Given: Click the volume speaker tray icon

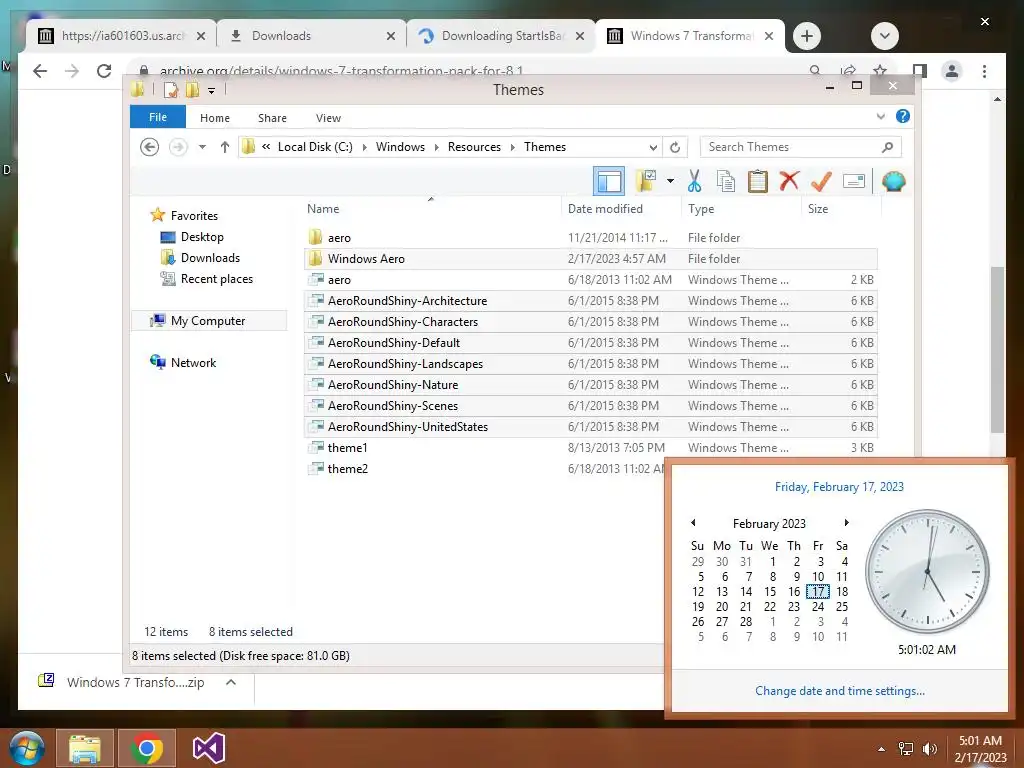Looking at the screenshot, I should 929,748.
